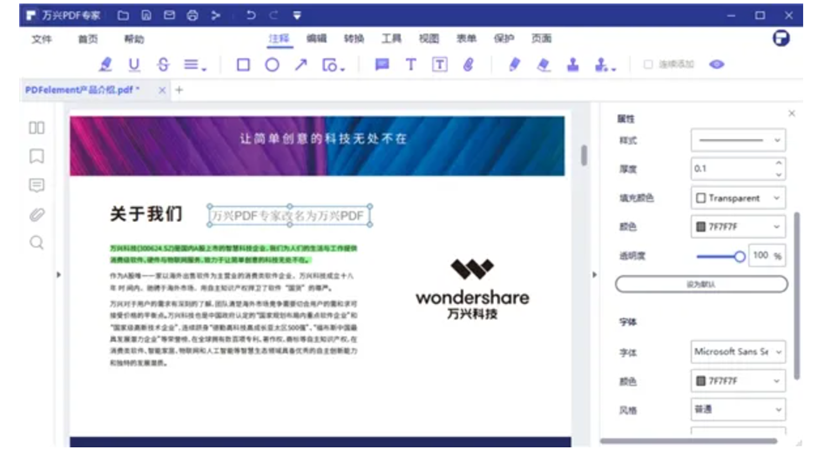
Task: Click the share arrow icon in title bar
Action: (216, 15)
